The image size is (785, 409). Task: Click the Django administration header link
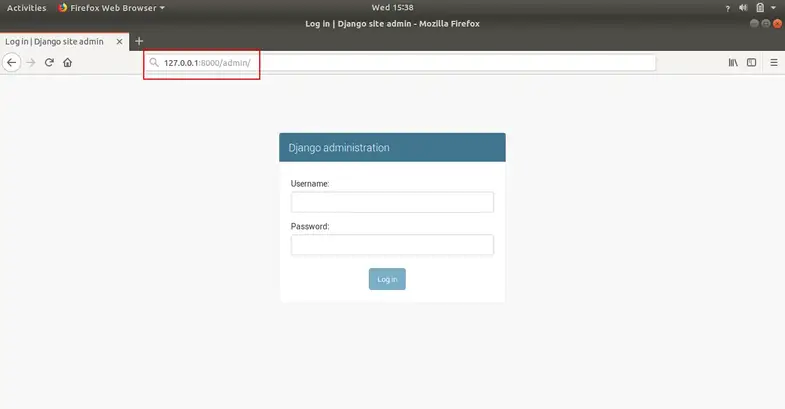(339, 148)
